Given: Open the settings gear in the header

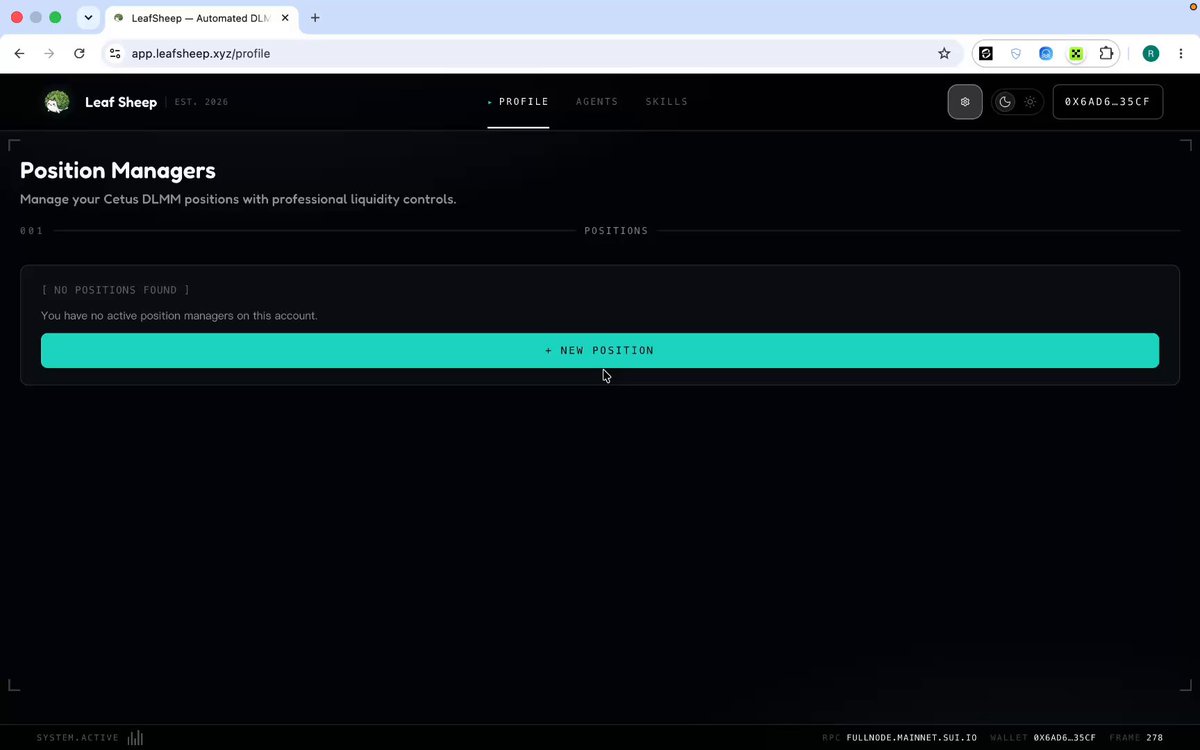Looking at the screenshot, I should click(965, 102).
